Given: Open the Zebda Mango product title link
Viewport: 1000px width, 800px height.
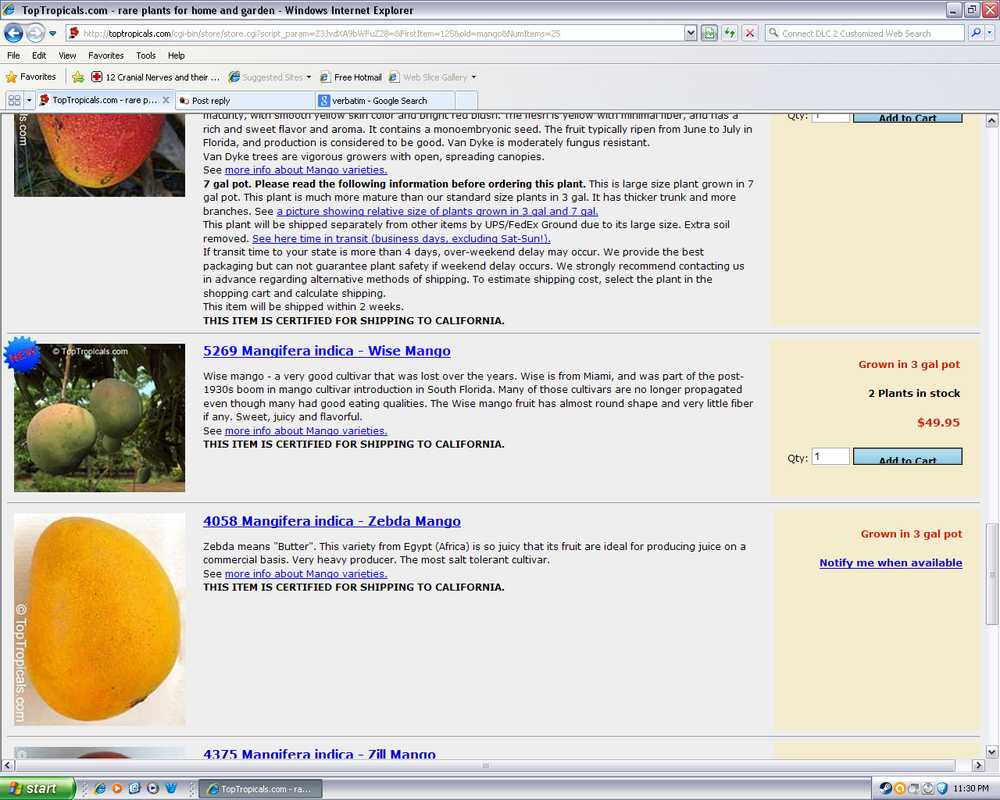Looking at the screenshot, I should (332, 521).
